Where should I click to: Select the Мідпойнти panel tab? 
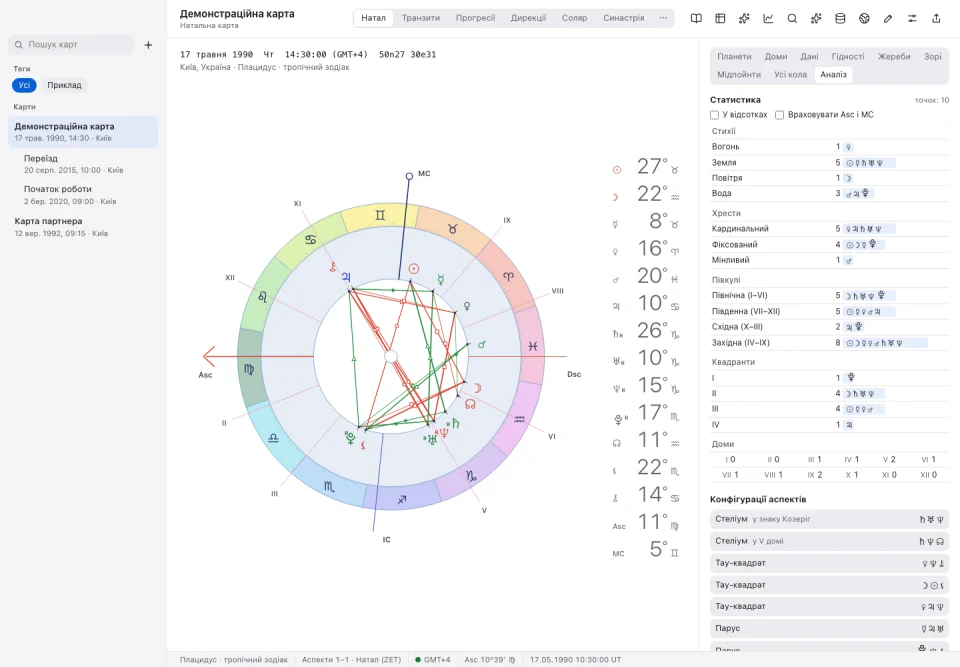(739, 75)
